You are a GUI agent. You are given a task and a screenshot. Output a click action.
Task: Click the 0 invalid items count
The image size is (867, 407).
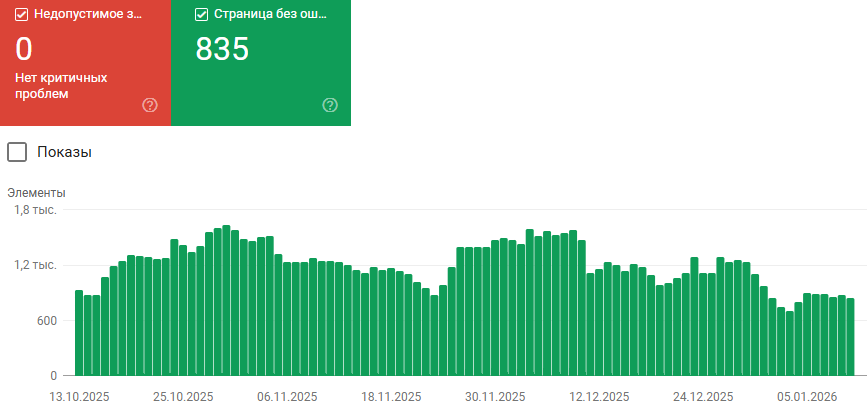coord(24,49)
